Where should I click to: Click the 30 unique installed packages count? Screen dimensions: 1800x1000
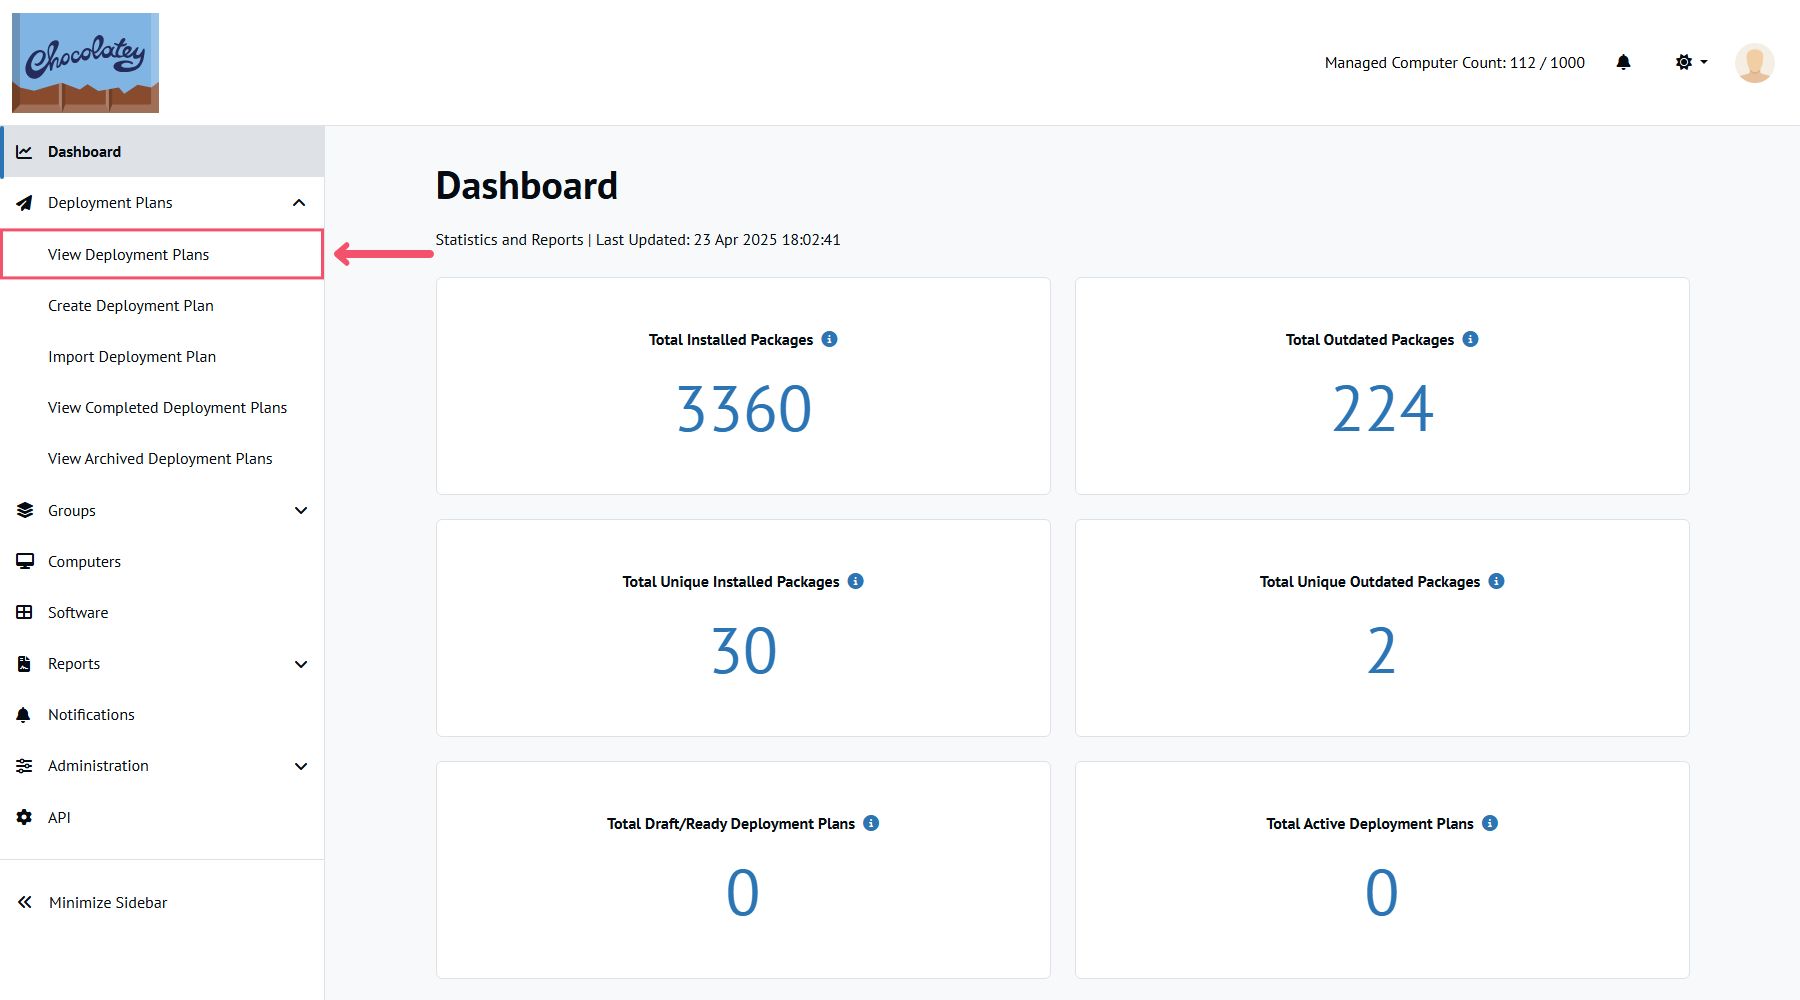(744, 651)
